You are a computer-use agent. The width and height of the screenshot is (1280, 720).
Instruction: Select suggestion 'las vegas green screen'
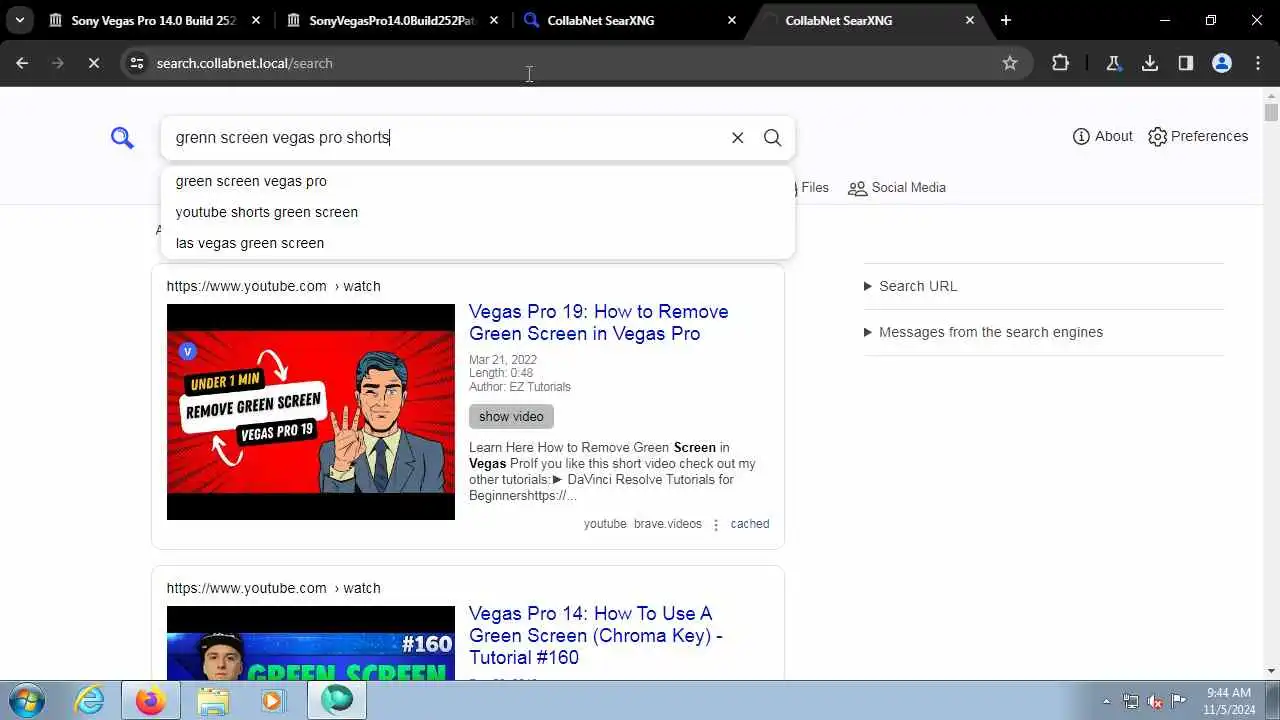[478, 243]
